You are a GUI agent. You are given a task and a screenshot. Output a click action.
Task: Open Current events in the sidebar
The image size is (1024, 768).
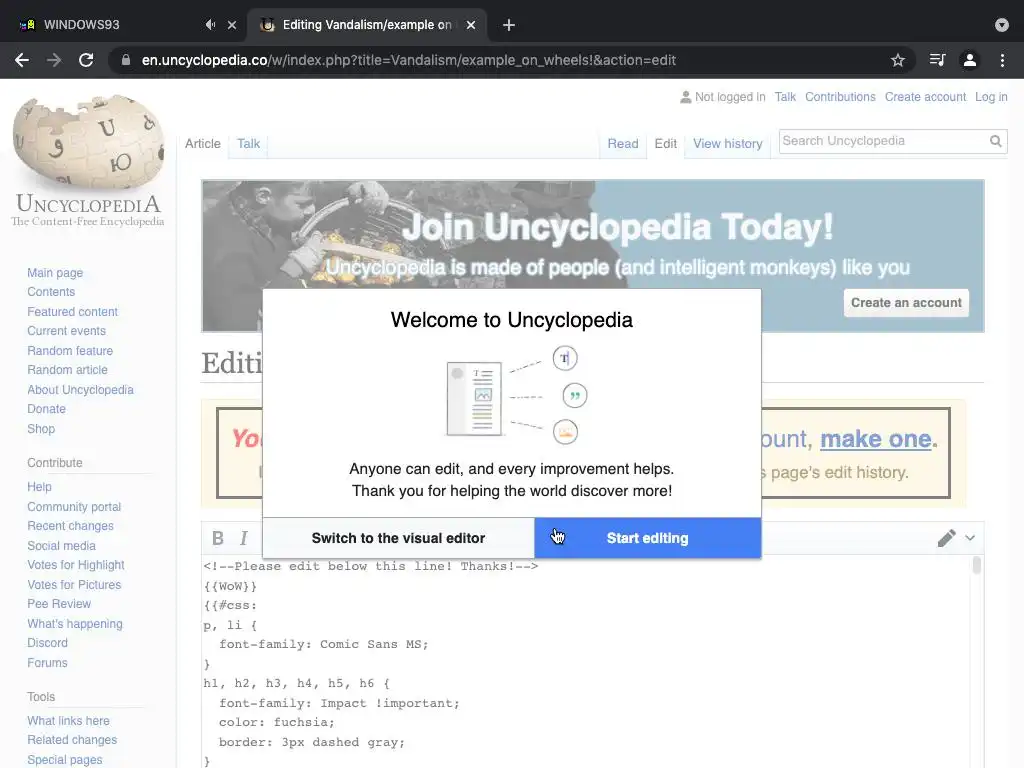(67, 331)
